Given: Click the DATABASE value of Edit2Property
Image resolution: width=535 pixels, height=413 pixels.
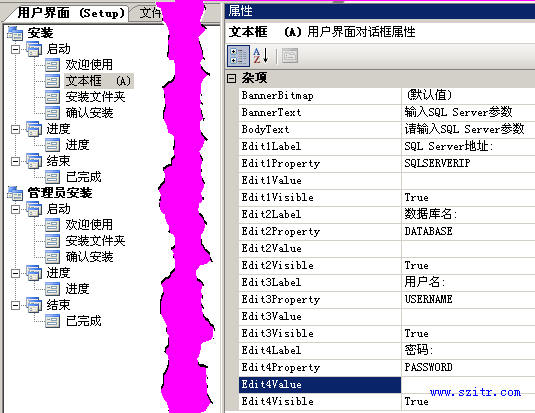Looking at the screenshot, I should pos(429,231).
